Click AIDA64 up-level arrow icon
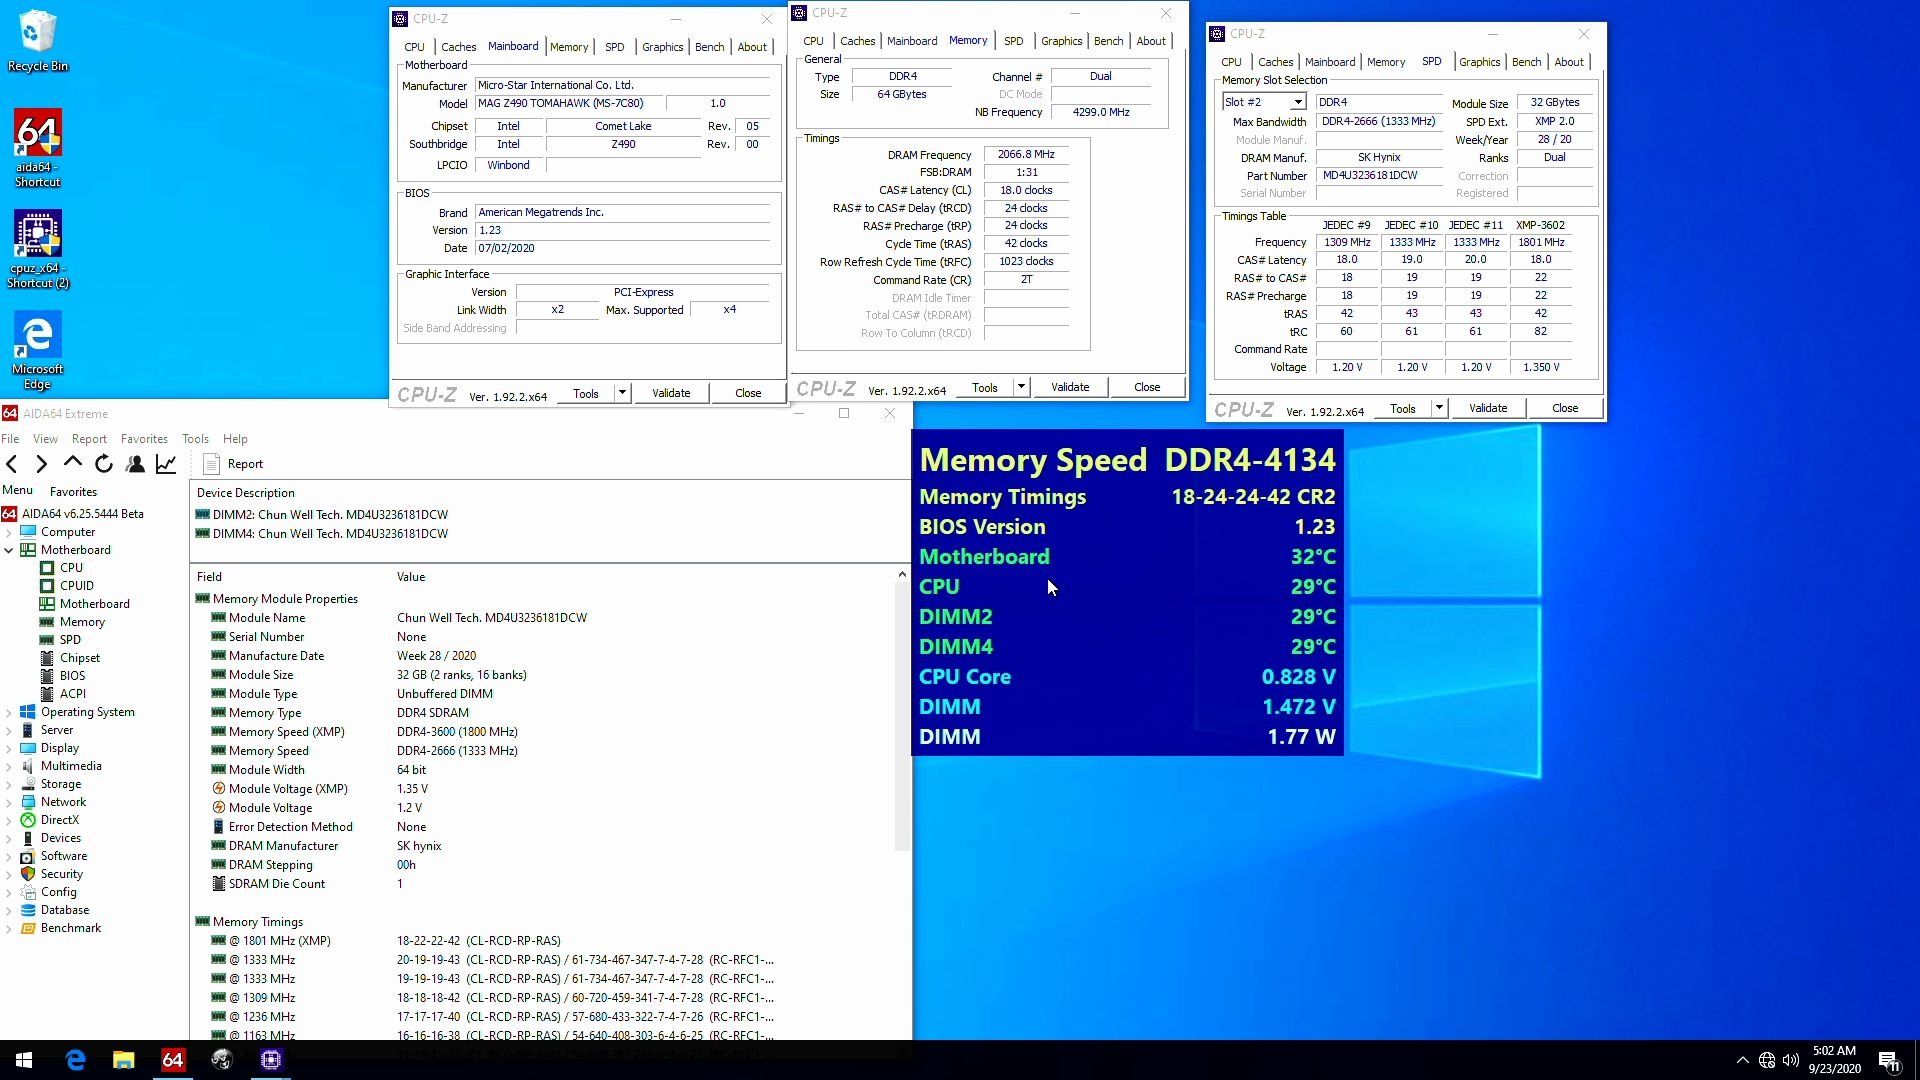The height and width of the screenshot is (1080, 1920). 72,463
